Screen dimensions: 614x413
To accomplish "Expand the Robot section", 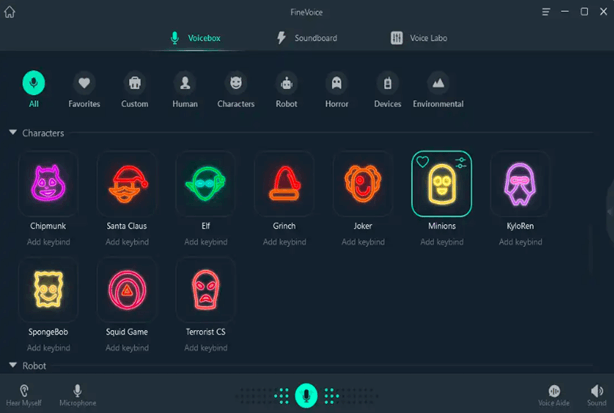I will [13, 366].
